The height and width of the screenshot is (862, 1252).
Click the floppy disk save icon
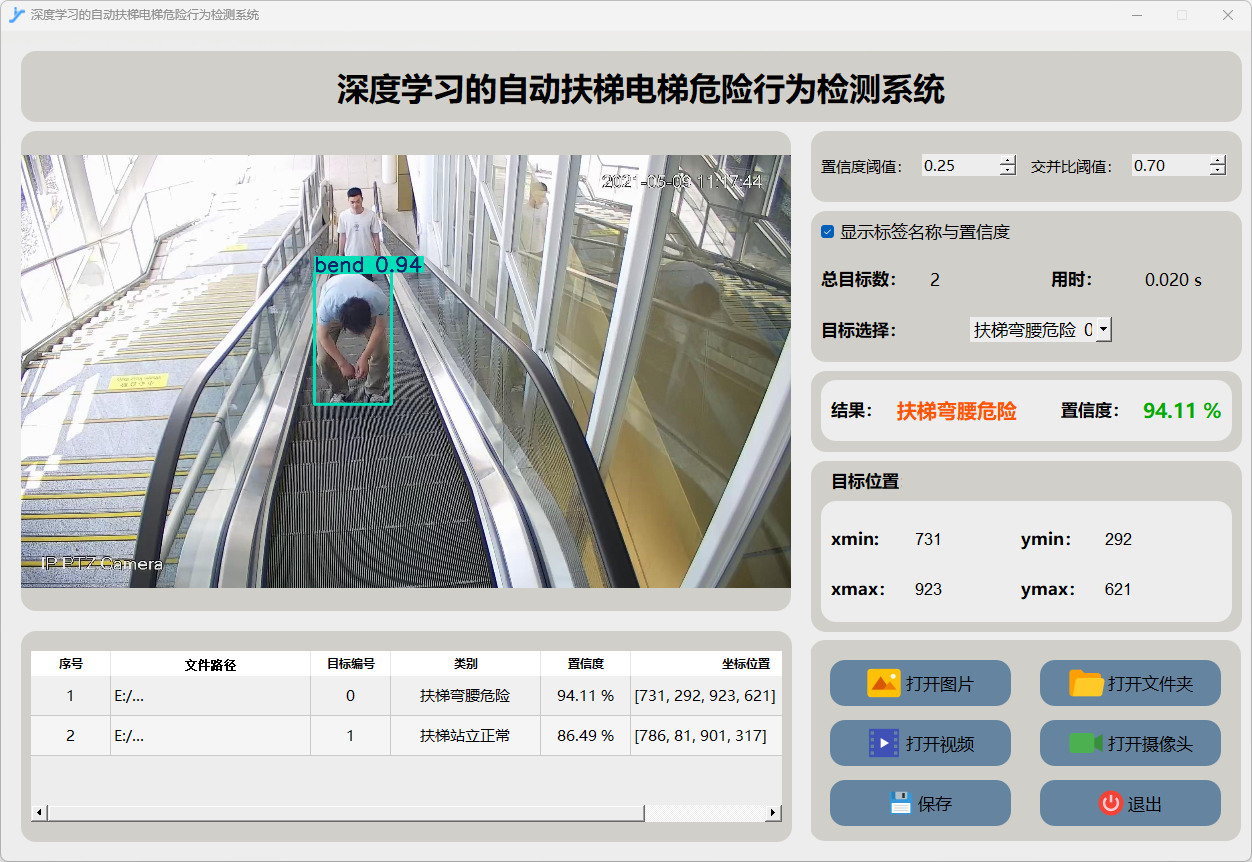point(900,803)
